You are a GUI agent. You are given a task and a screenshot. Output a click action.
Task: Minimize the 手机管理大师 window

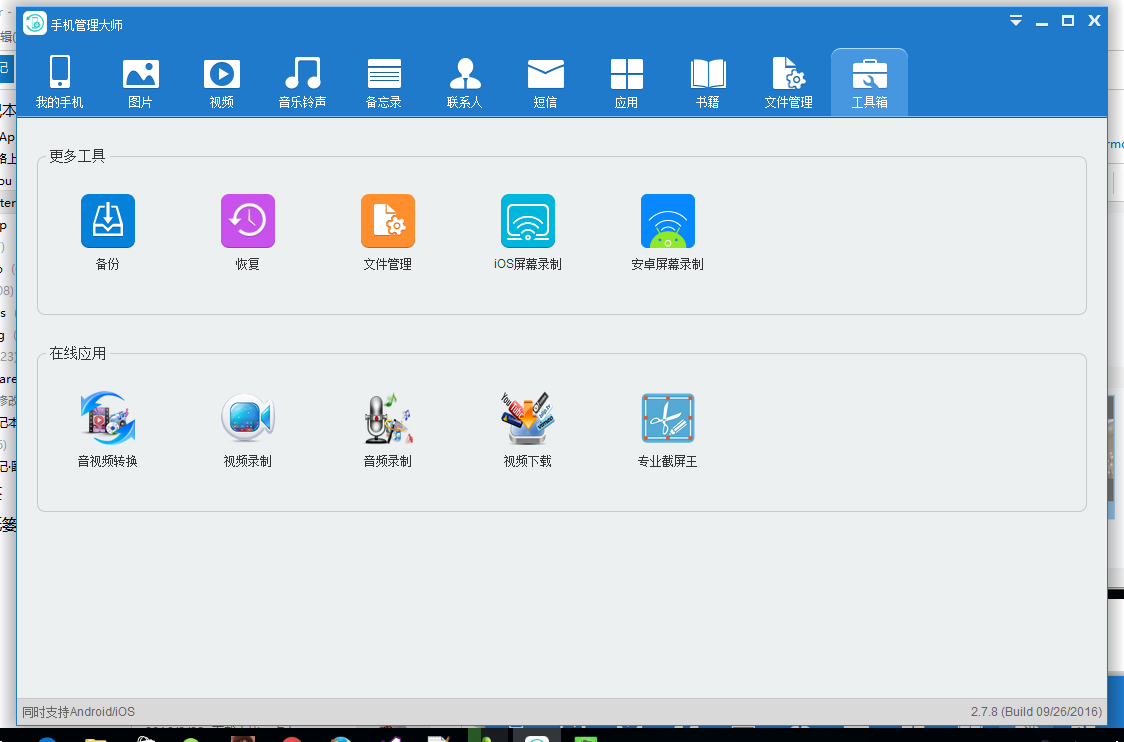point(1042,22)
